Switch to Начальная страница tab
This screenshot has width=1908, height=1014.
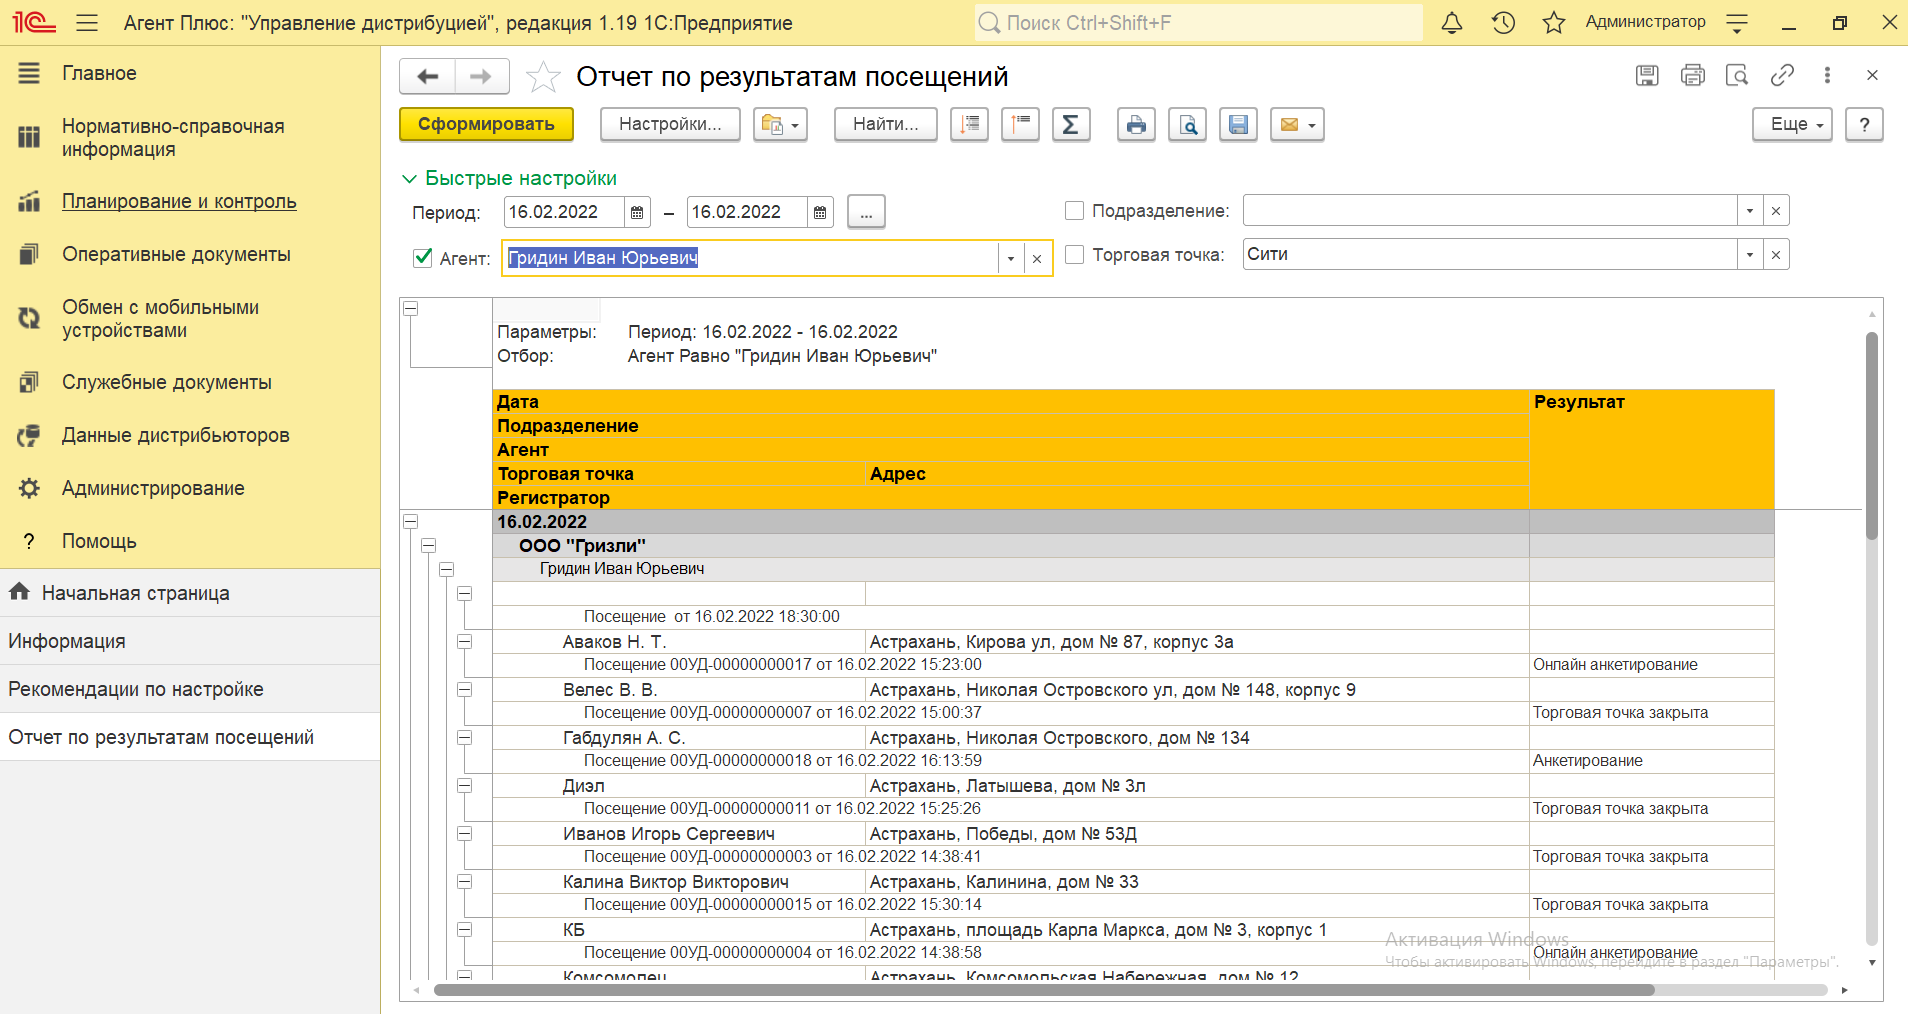click(135, 593)
